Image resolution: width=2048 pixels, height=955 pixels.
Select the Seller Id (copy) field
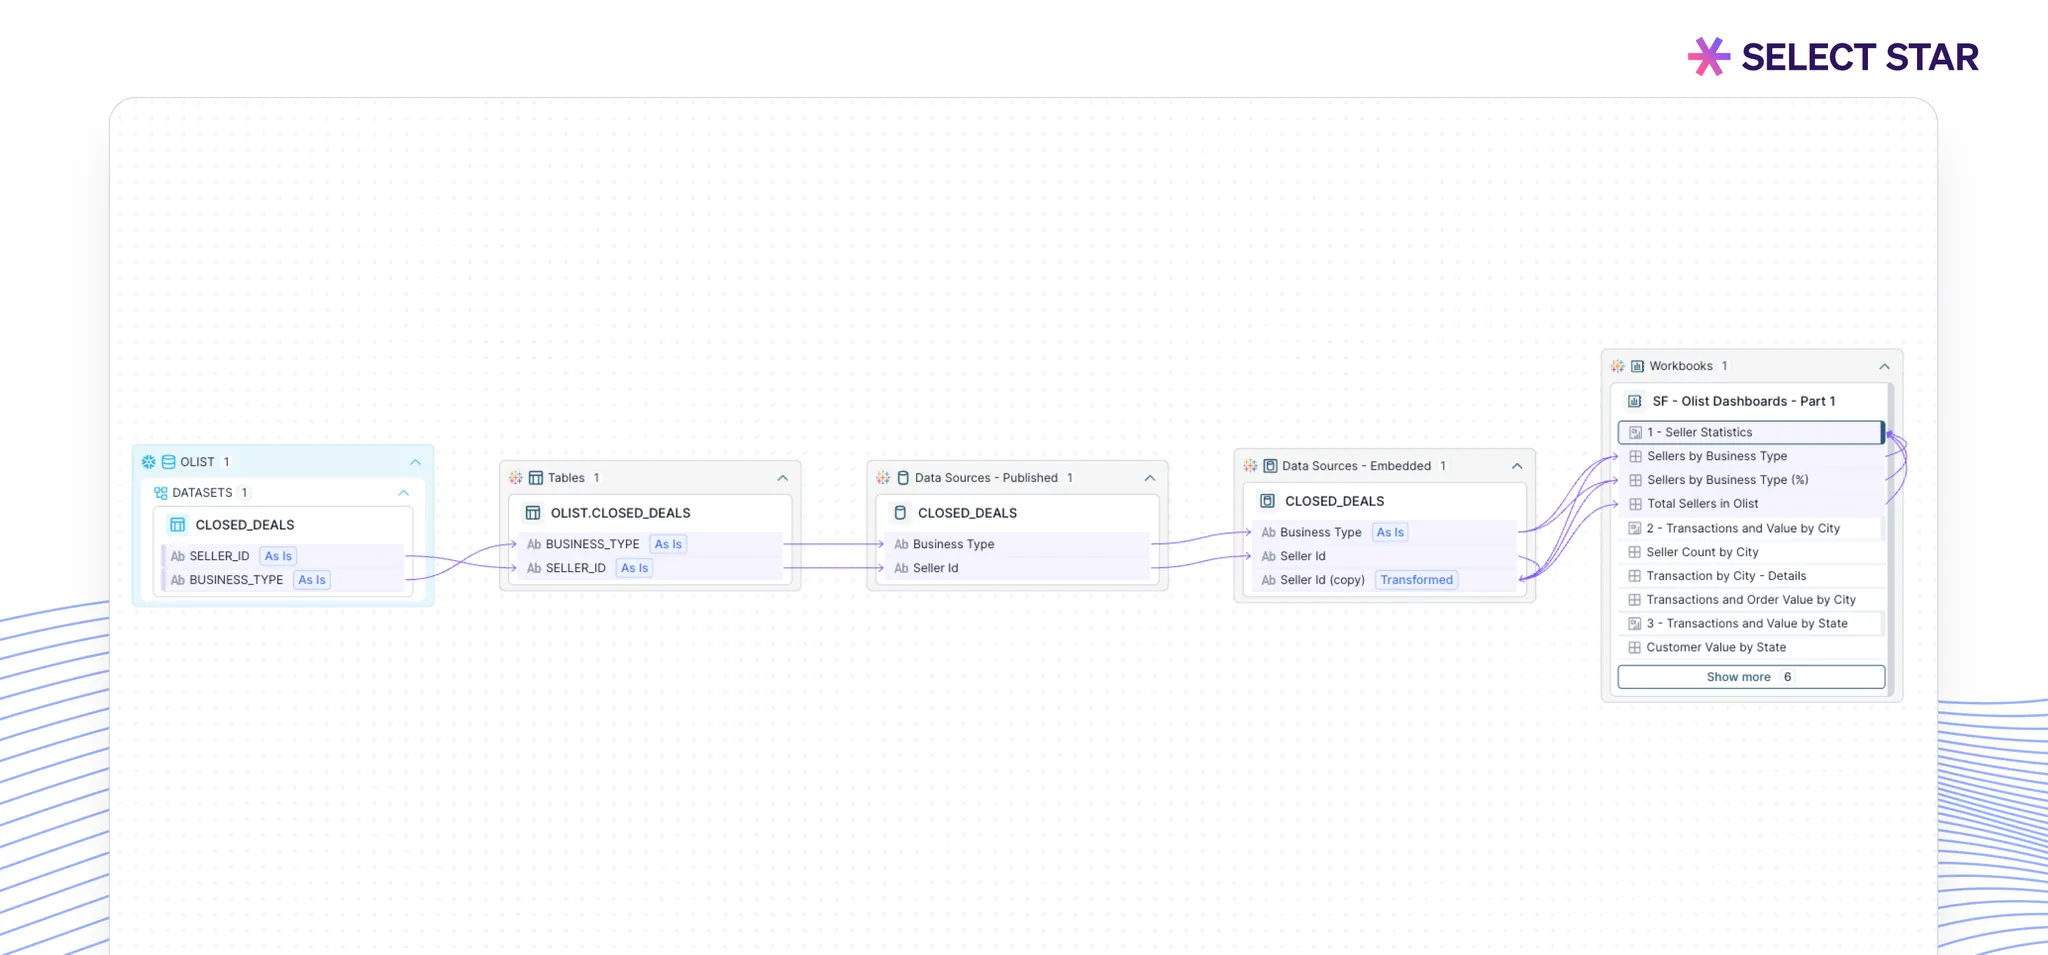coord(1322,580)
